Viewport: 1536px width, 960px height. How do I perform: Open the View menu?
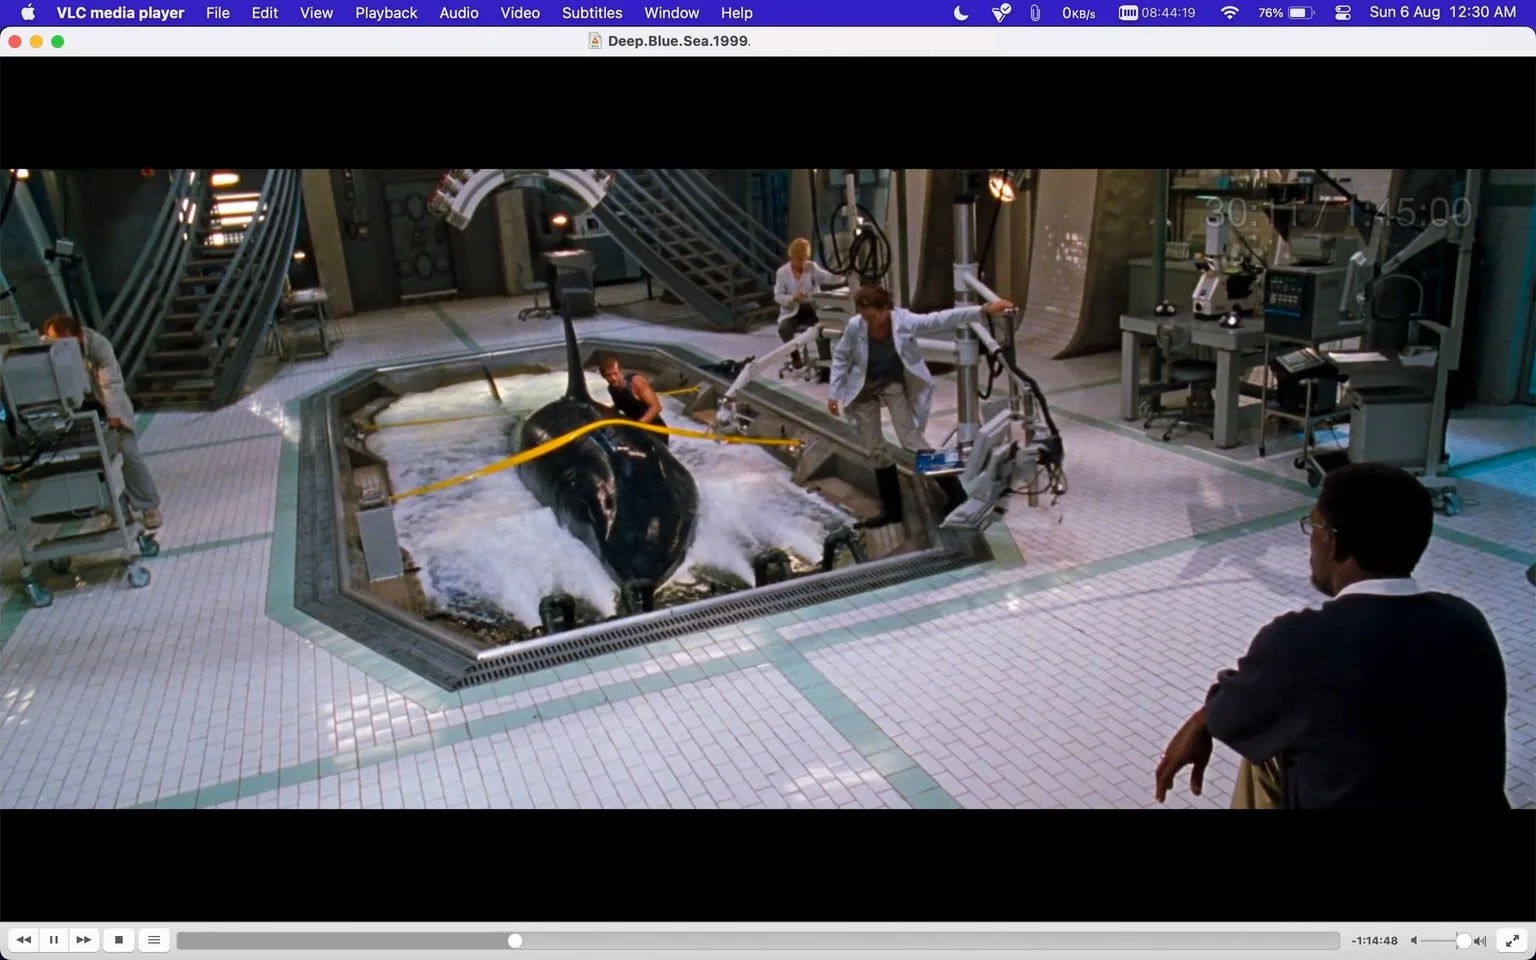[316, 13]
